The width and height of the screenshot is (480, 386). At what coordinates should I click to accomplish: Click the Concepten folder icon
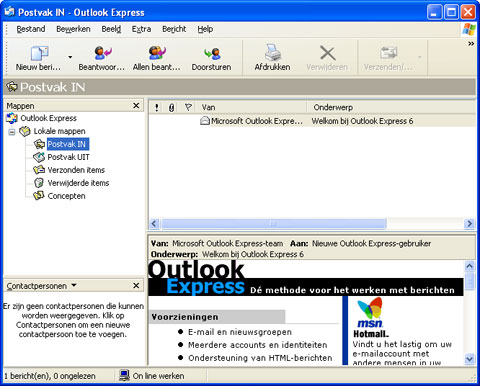tap(39, 196)
